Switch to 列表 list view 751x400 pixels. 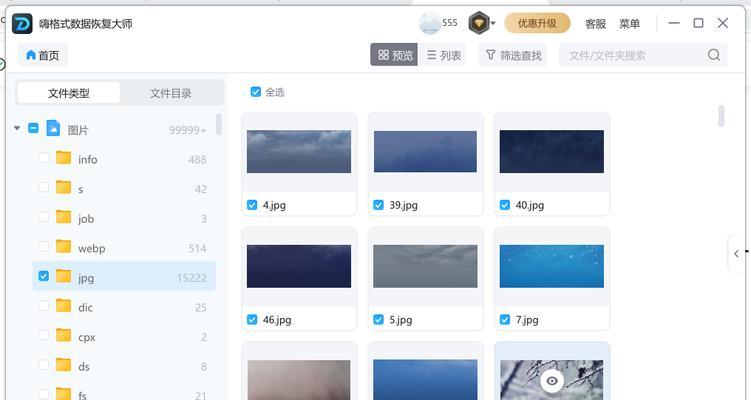click(444, 55)
